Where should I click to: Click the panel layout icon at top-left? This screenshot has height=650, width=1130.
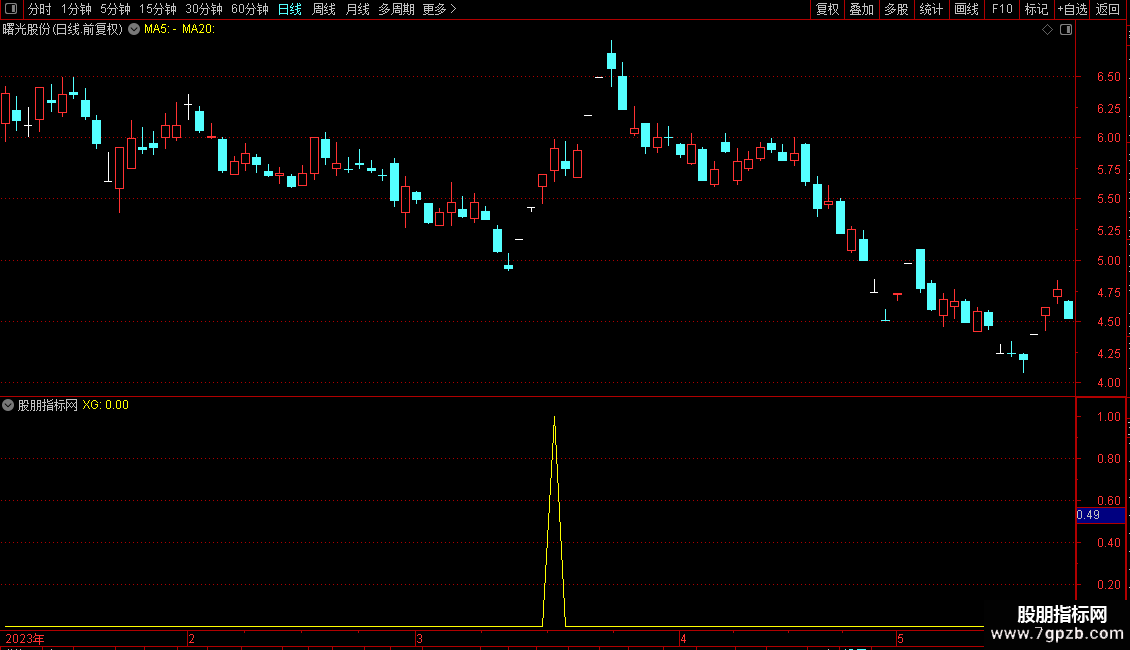tap(11, 9)
